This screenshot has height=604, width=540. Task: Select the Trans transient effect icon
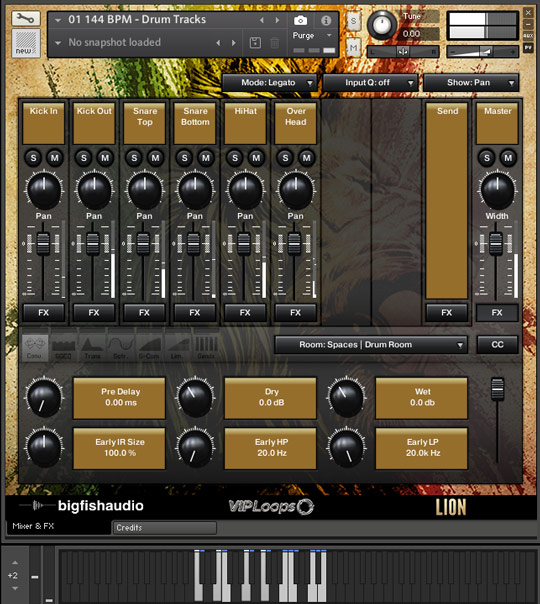point(92,347)
